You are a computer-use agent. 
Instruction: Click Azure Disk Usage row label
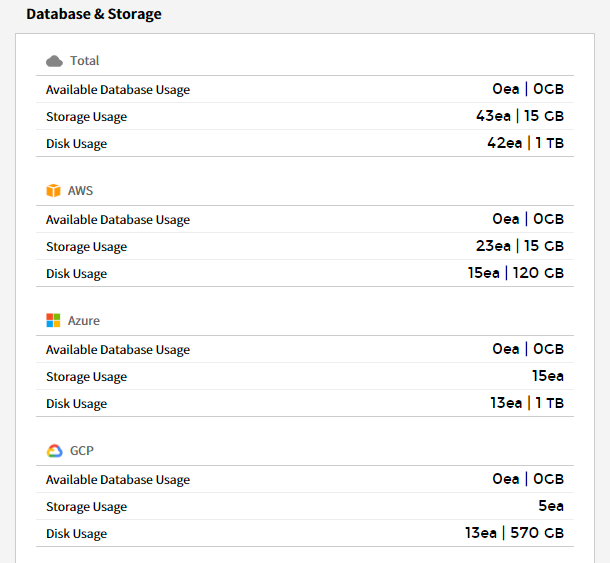pos(76,404)
